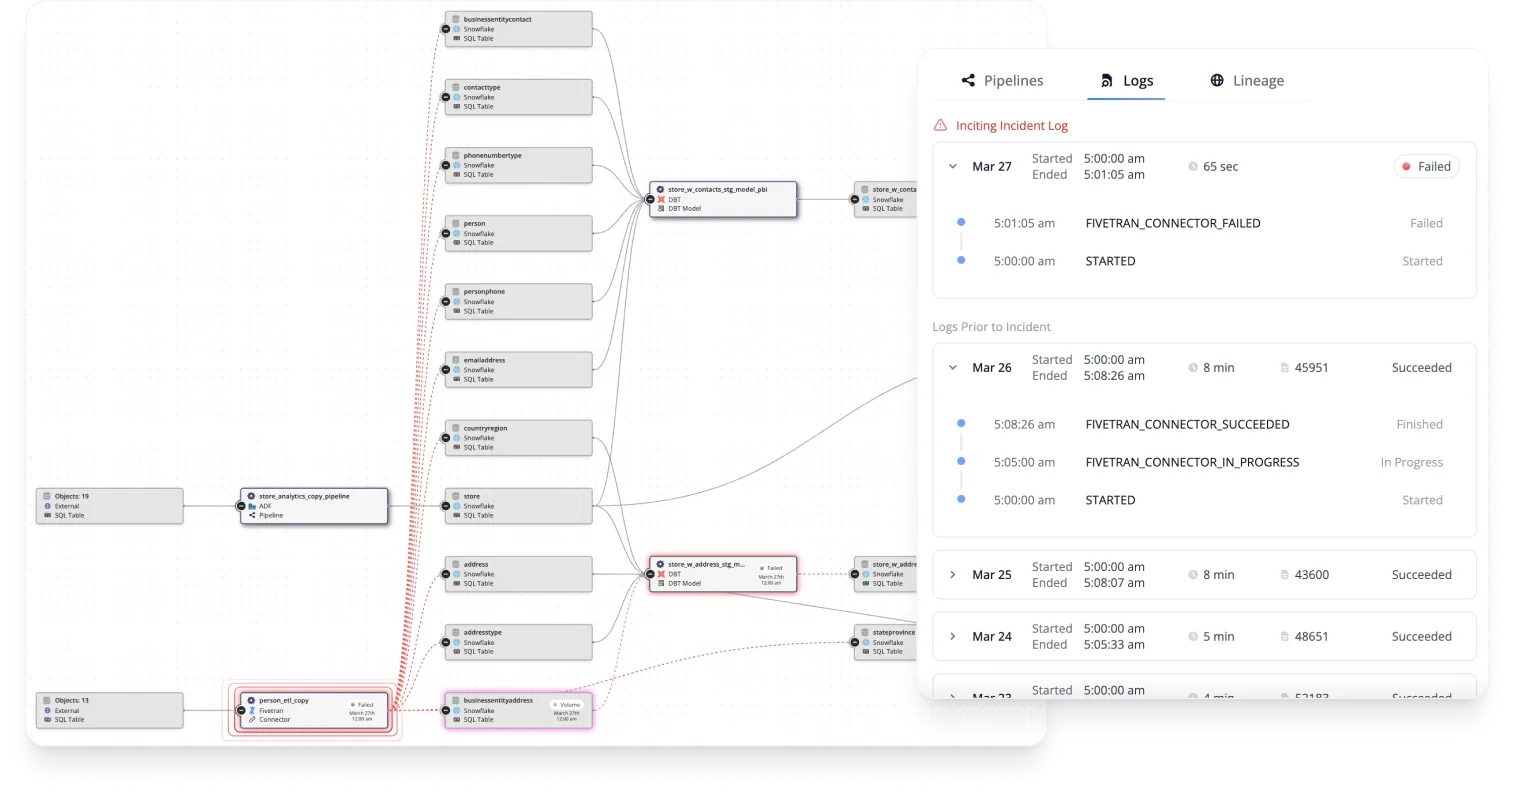Click the database icon on Objects: 19 node
This screenshot has width=1514, height=797.
47,496
